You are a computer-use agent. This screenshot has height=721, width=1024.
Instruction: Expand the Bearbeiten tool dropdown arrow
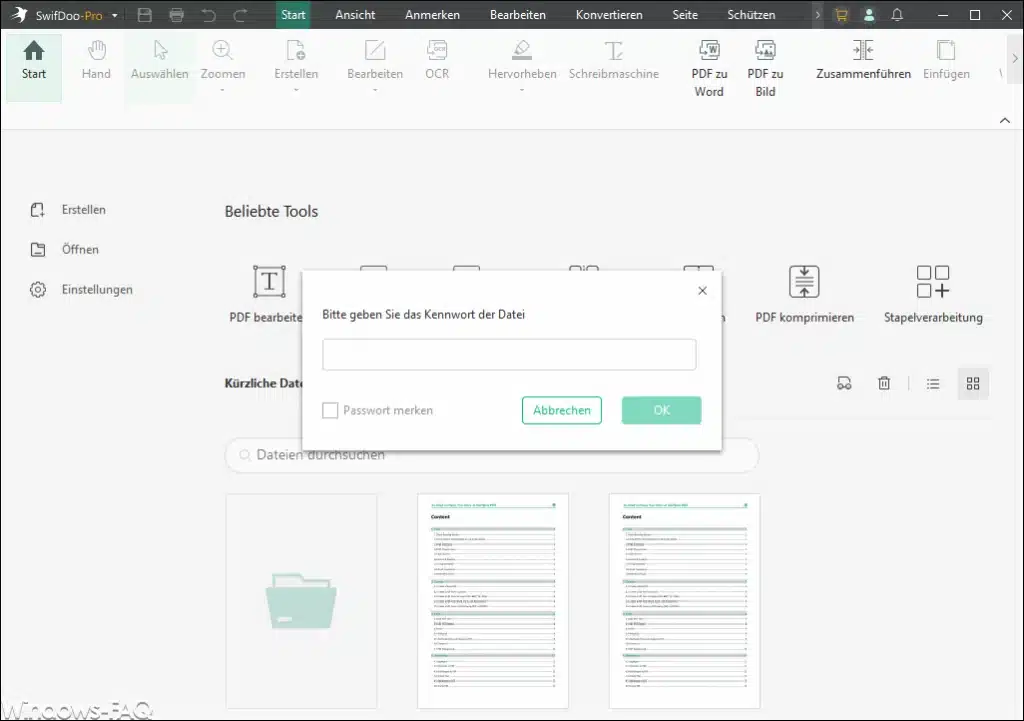click(x=375, y=90)
